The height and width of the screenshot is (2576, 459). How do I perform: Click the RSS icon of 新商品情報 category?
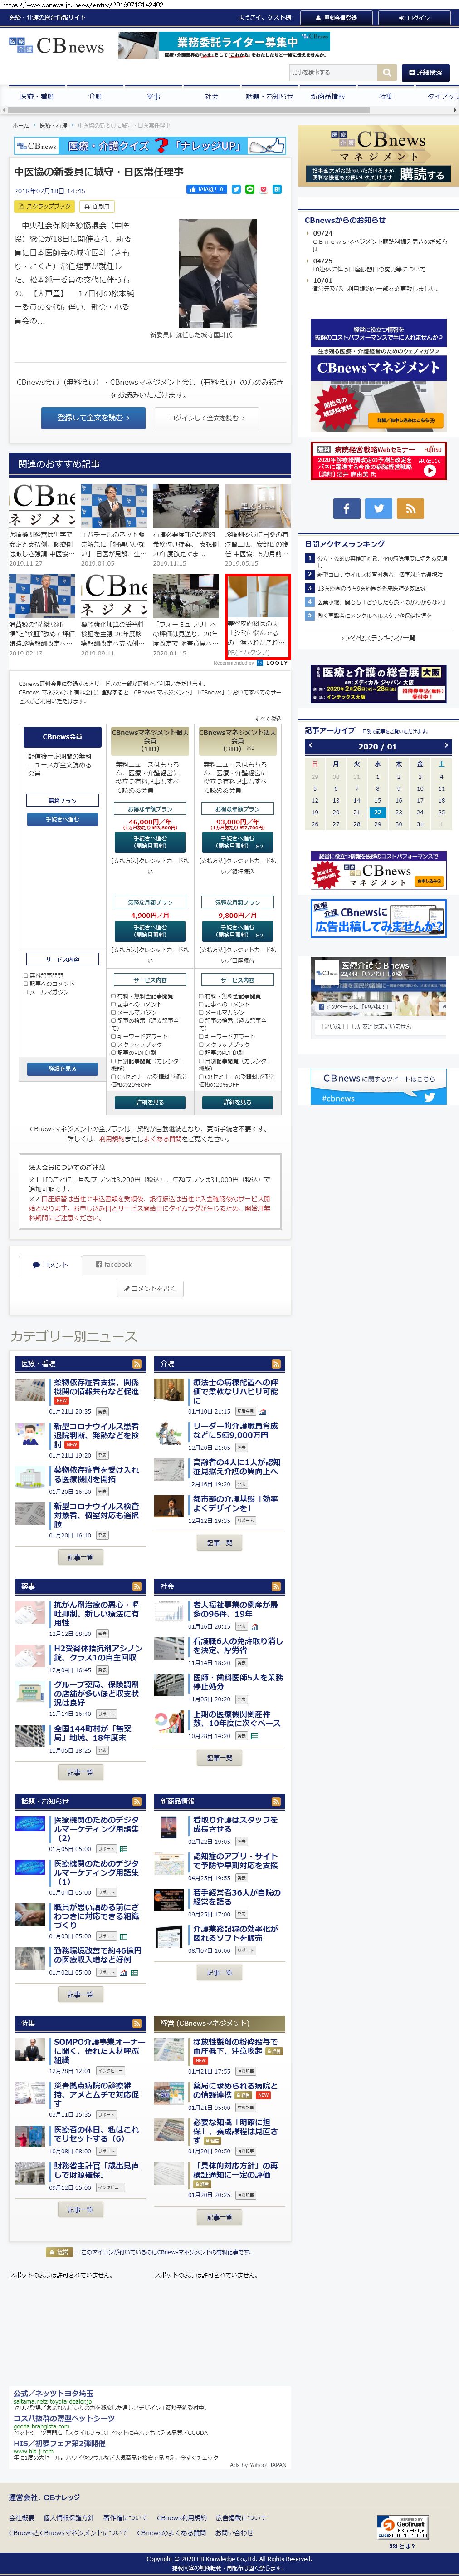click(276, 1801)
